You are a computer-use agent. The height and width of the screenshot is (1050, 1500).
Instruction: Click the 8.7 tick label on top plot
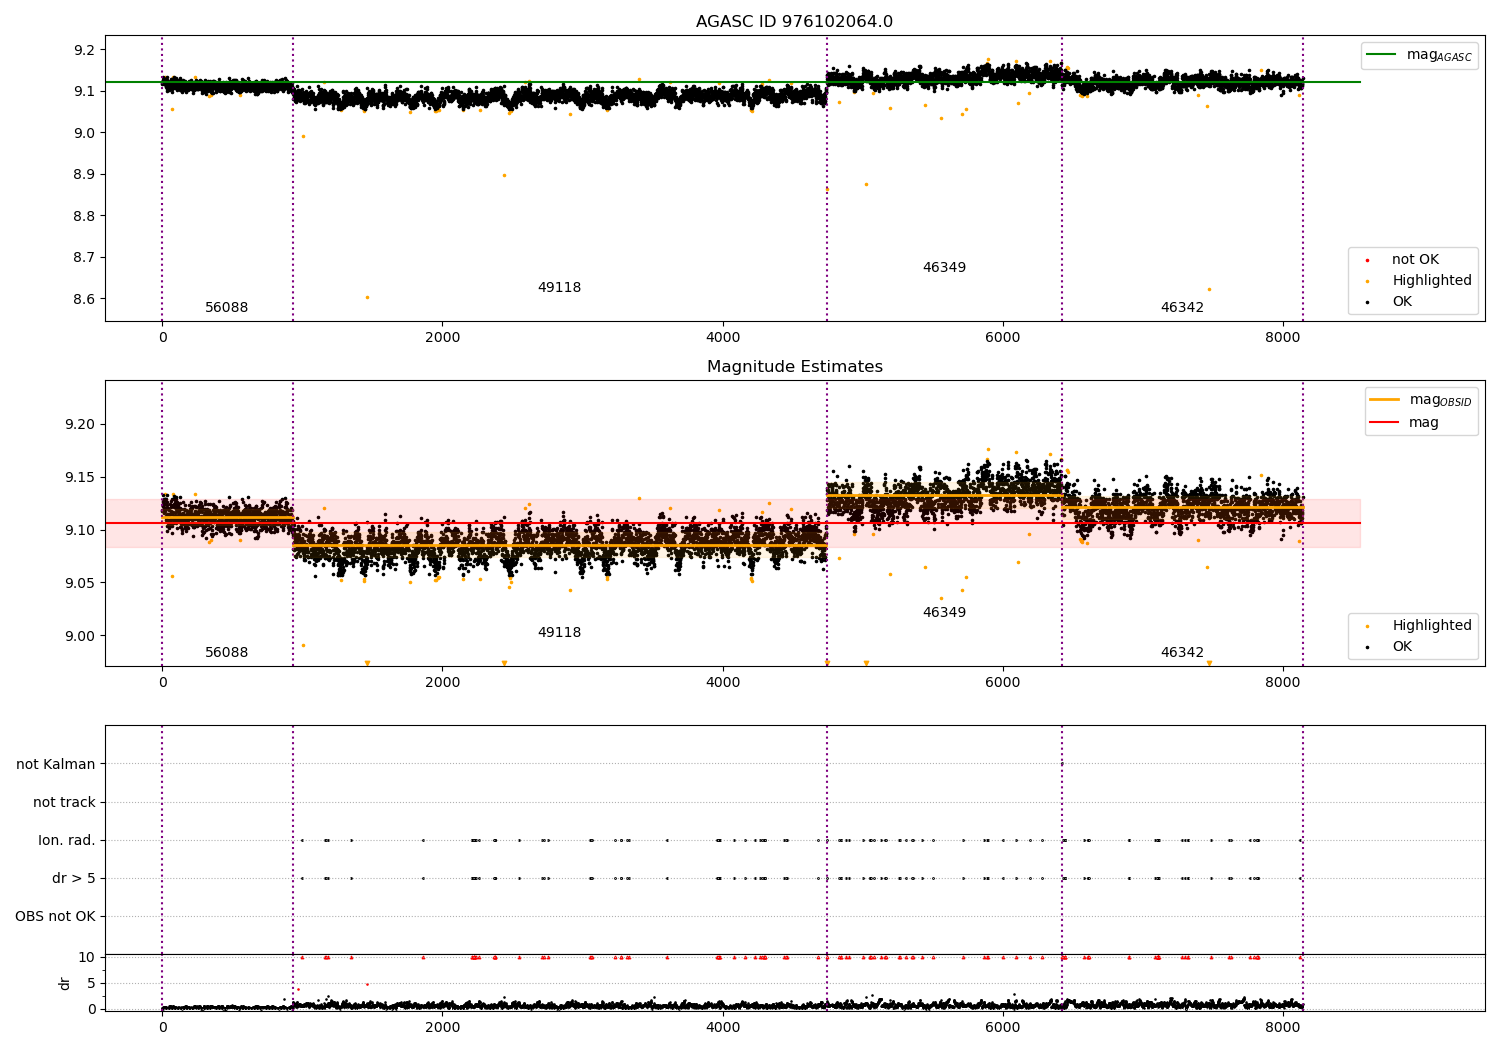(x=85, y=258)
